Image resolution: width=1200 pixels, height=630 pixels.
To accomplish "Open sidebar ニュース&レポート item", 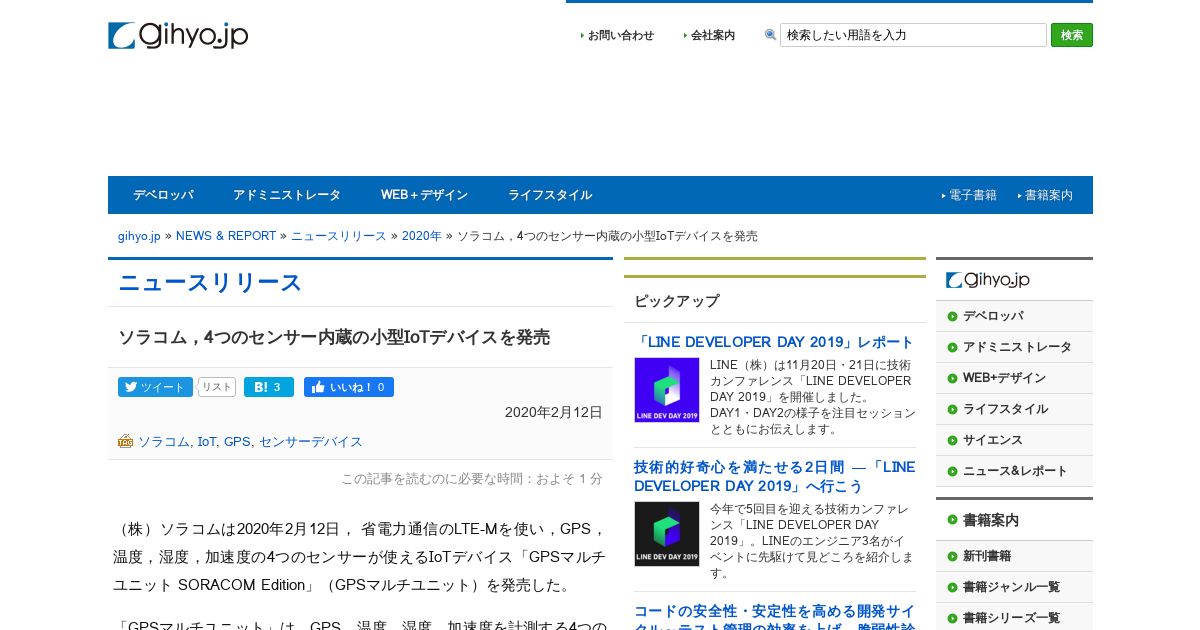I will [x=1014, y=471].
